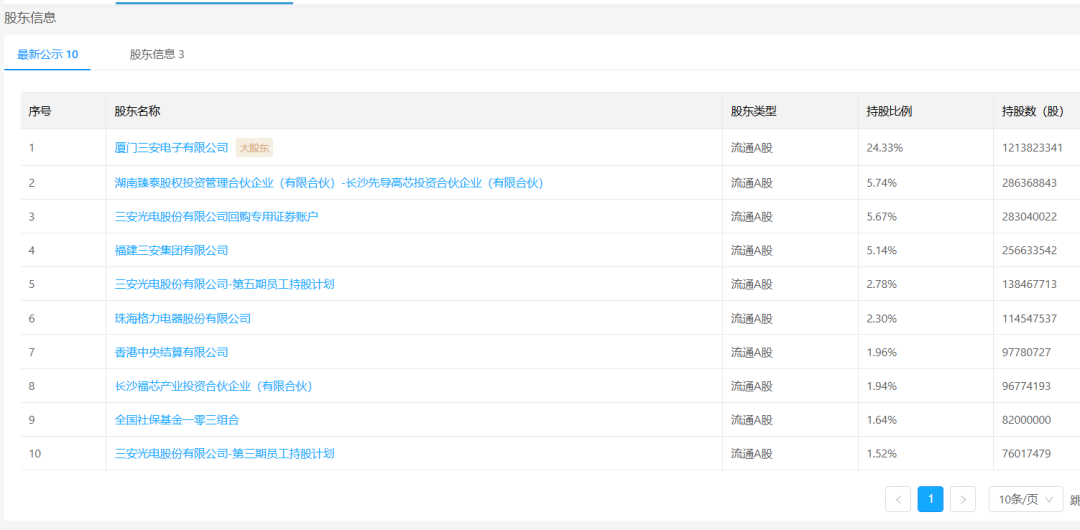Viewport: 1080px width, 530px height.
Task: Go to the next page arrow
Action: coord(963,499)
